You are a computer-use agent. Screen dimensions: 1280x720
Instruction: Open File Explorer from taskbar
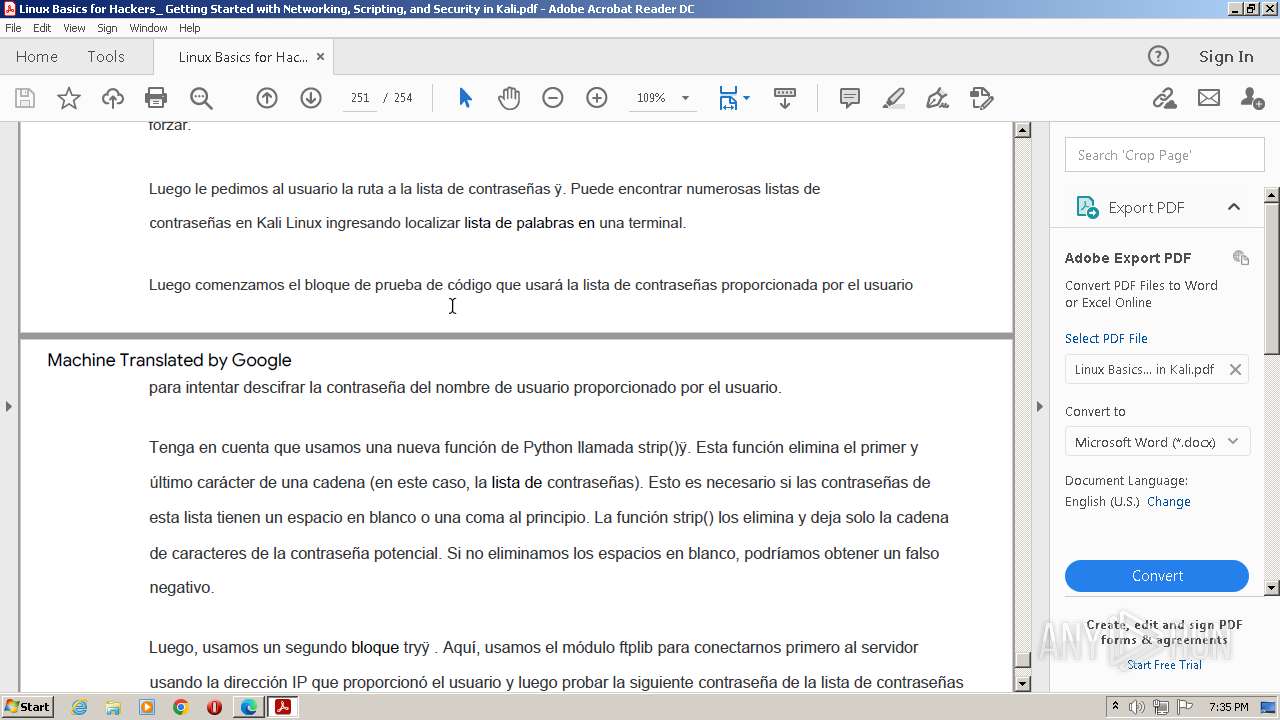[x=113, y=707]
